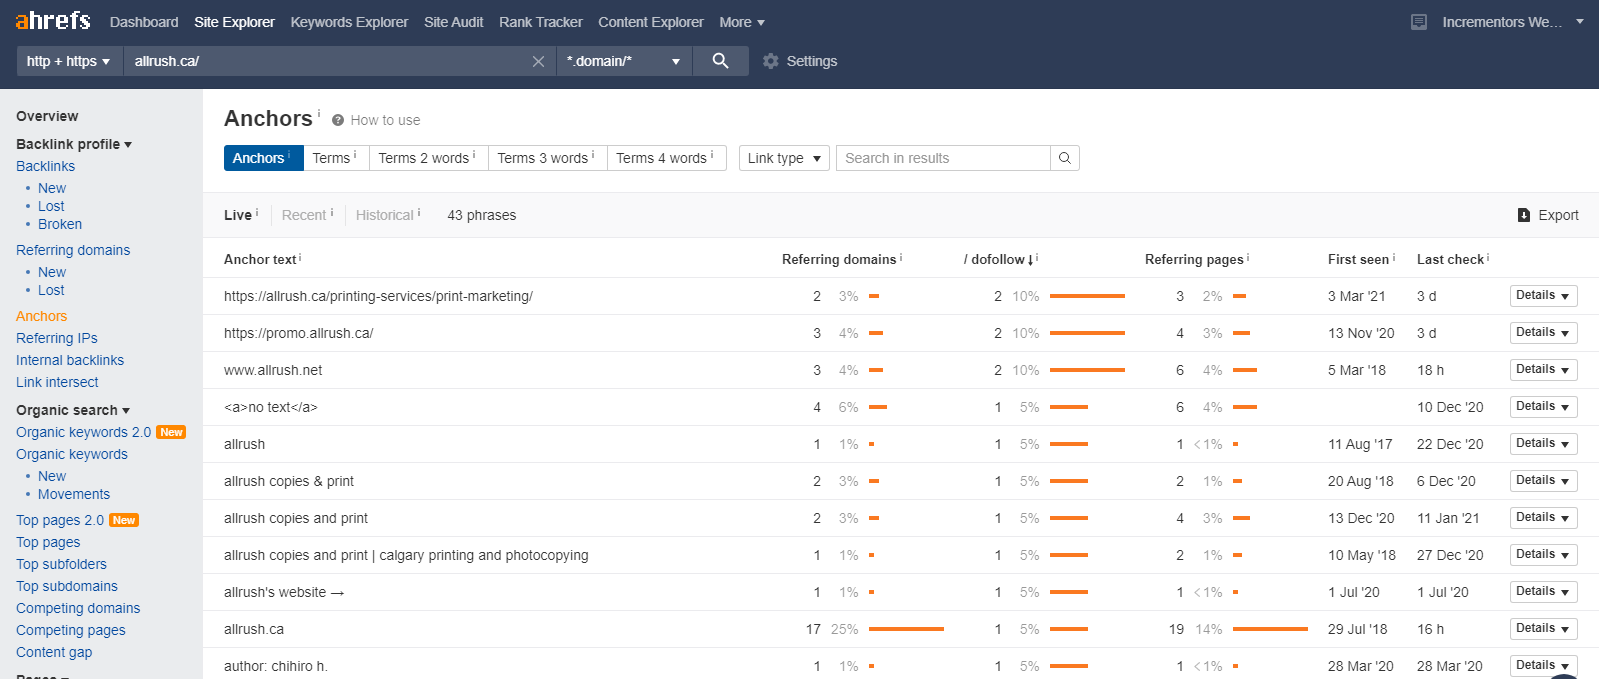Show info tooltip for First seen column
Image resolution: width=1599 pixels, height=679 pixels.
pyautogui.click(x=1394, y=257)
